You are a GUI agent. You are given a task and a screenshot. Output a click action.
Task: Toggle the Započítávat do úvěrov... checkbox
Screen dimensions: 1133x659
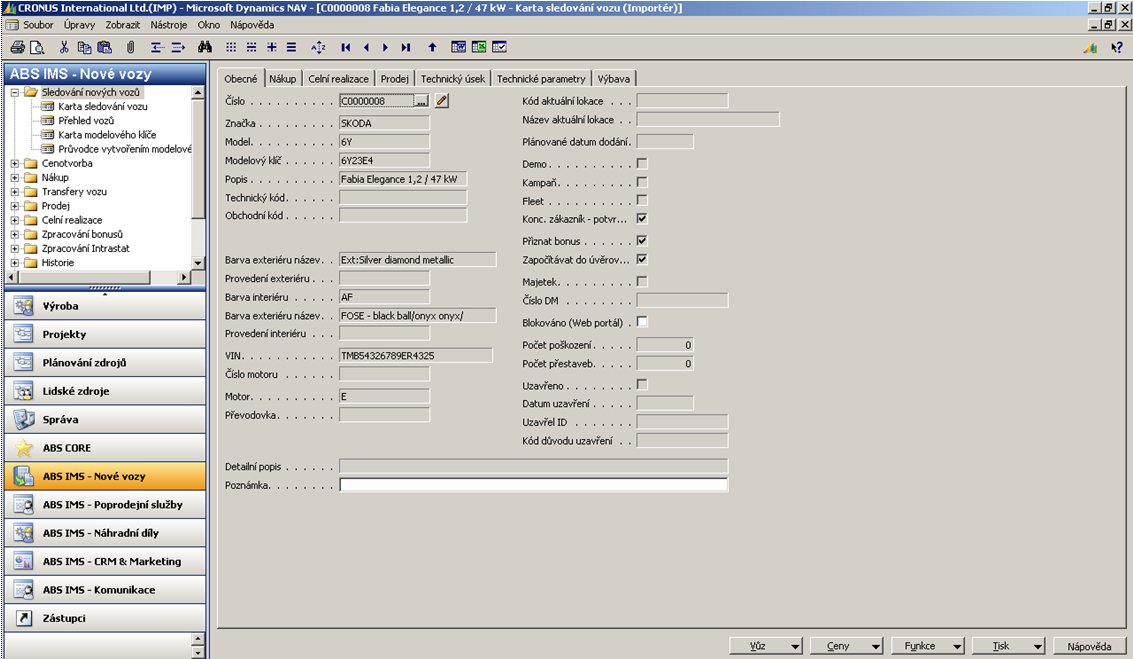click(x=642, y=259)
